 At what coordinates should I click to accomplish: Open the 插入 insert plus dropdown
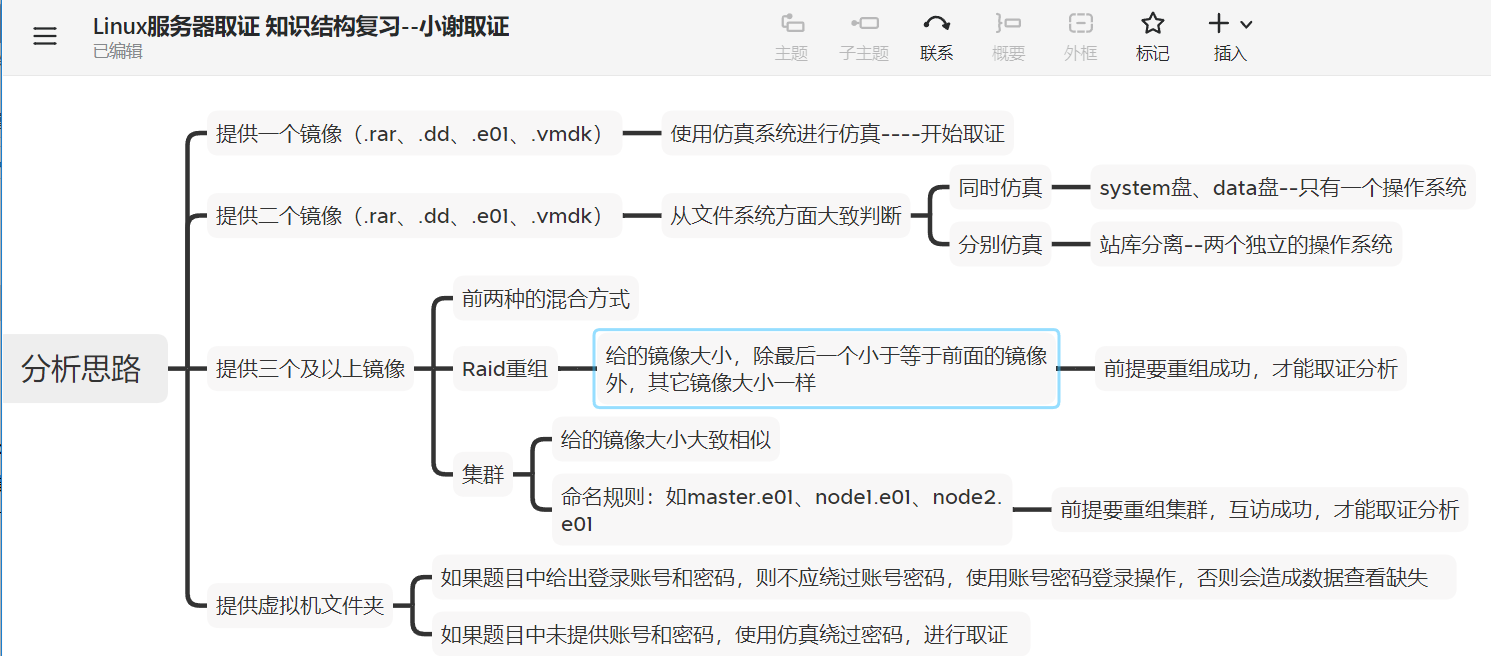click(x=1230, y=23)
